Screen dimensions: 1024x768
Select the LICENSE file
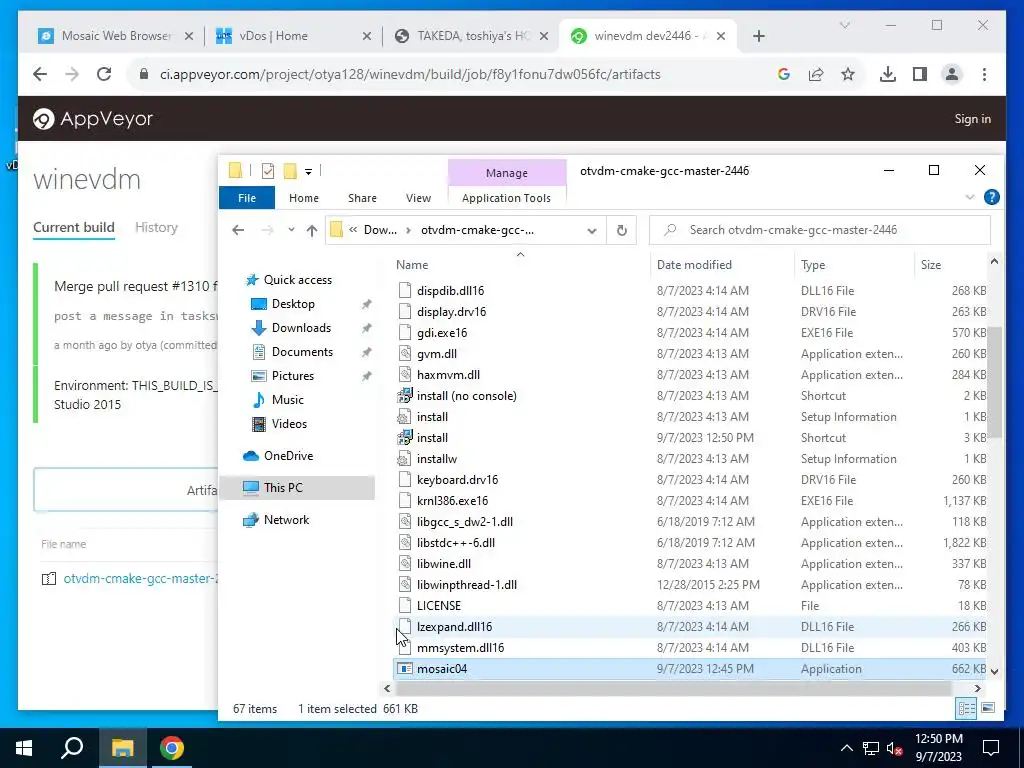tap(439, 606)
